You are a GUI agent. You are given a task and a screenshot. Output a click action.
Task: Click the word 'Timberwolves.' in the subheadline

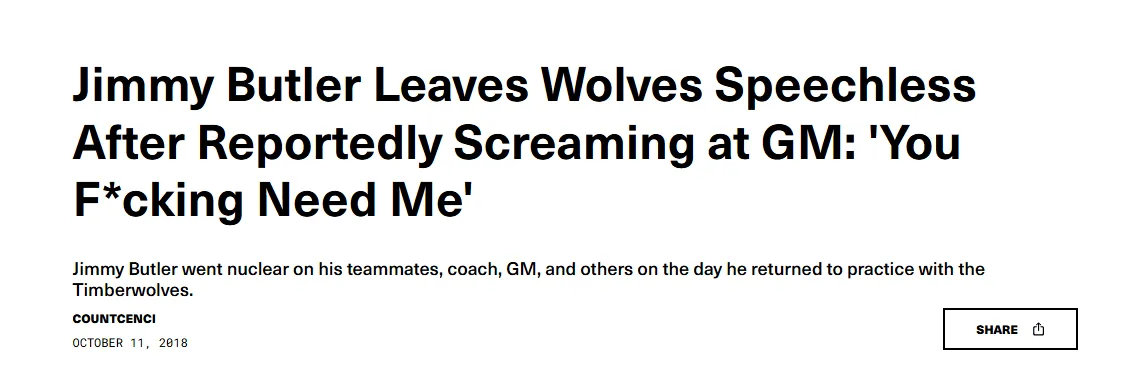pyautogui.click(x=134, y=291)
